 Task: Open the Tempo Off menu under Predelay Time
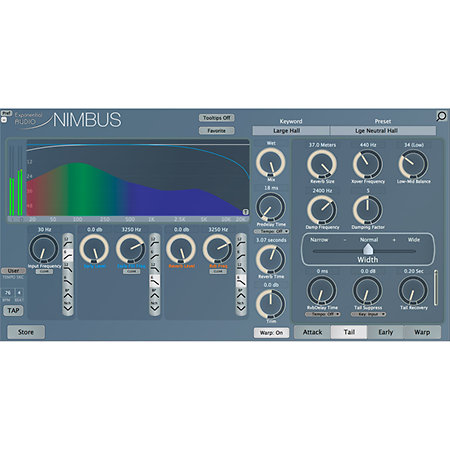click(271, 231)
